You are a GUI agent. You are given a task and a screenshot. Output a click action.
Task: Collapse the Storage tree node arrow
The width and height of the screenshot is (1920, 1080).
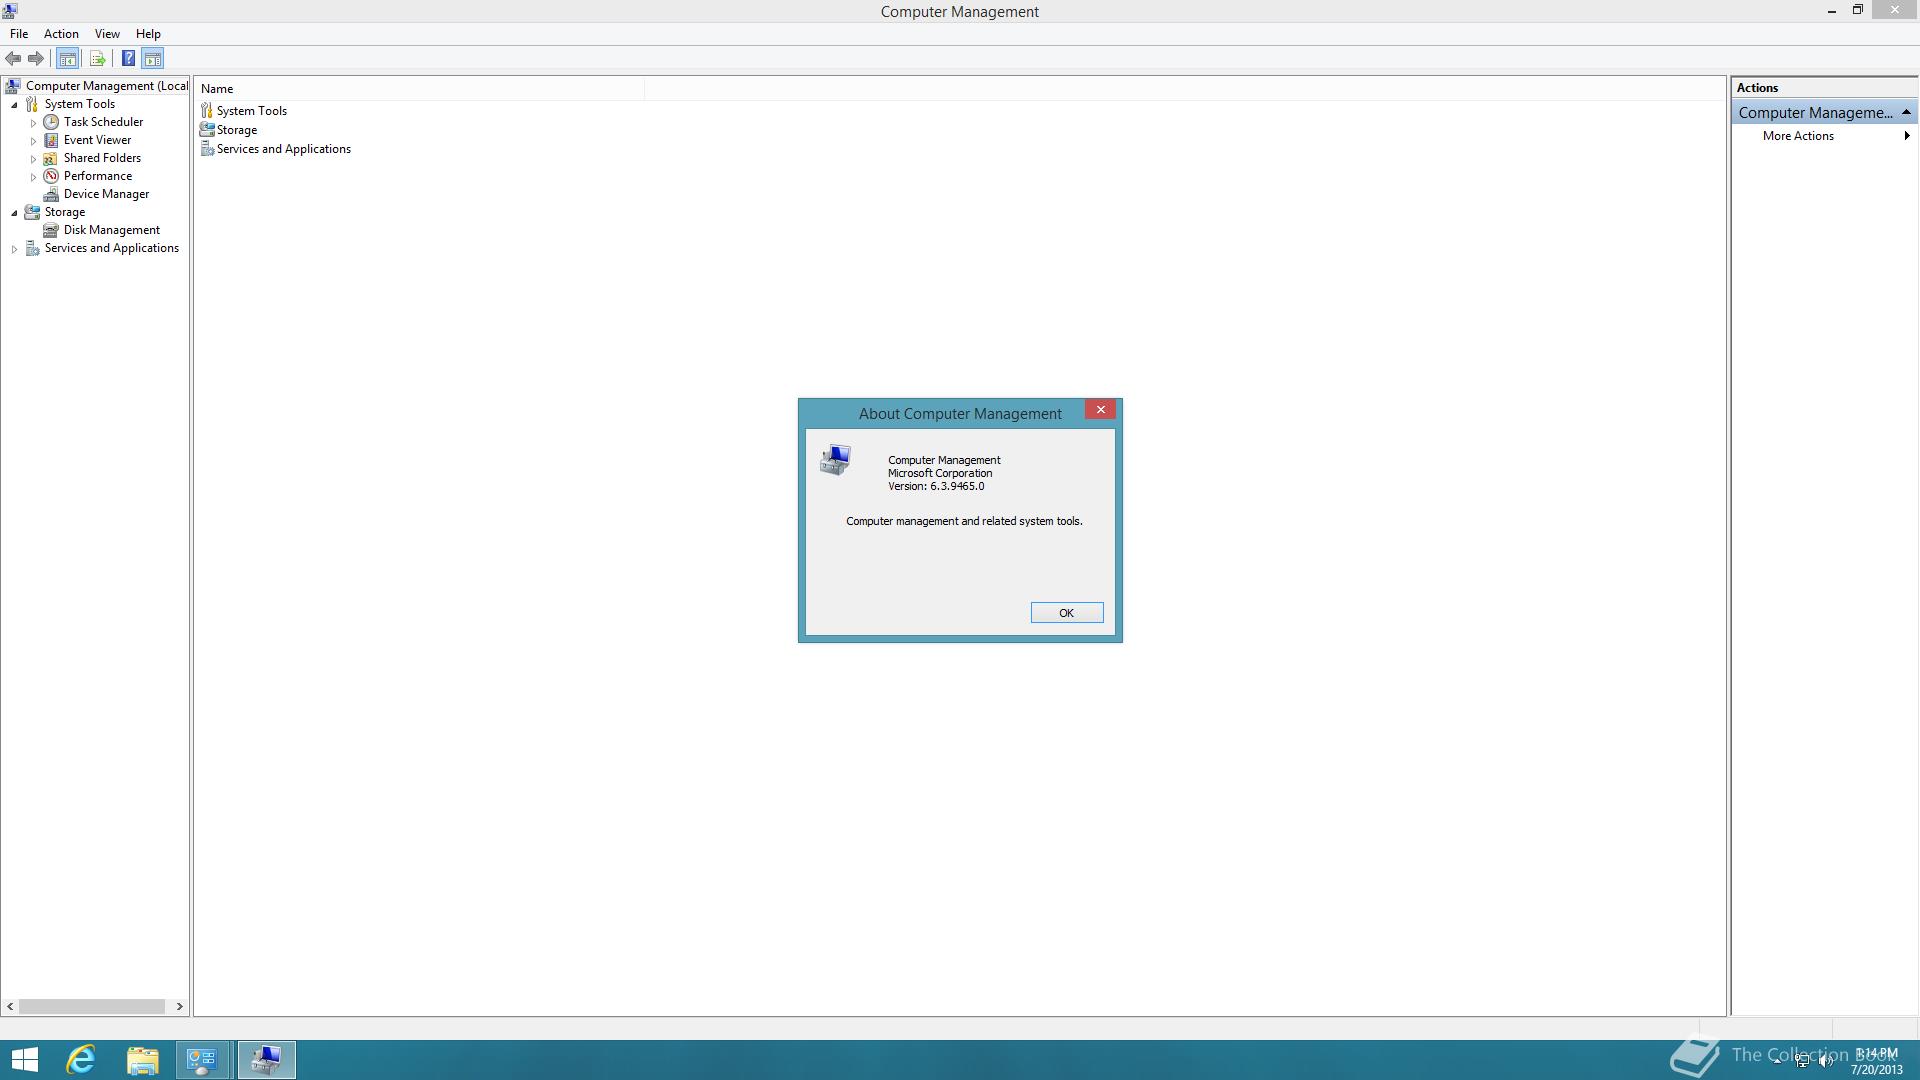click(14, 213)
